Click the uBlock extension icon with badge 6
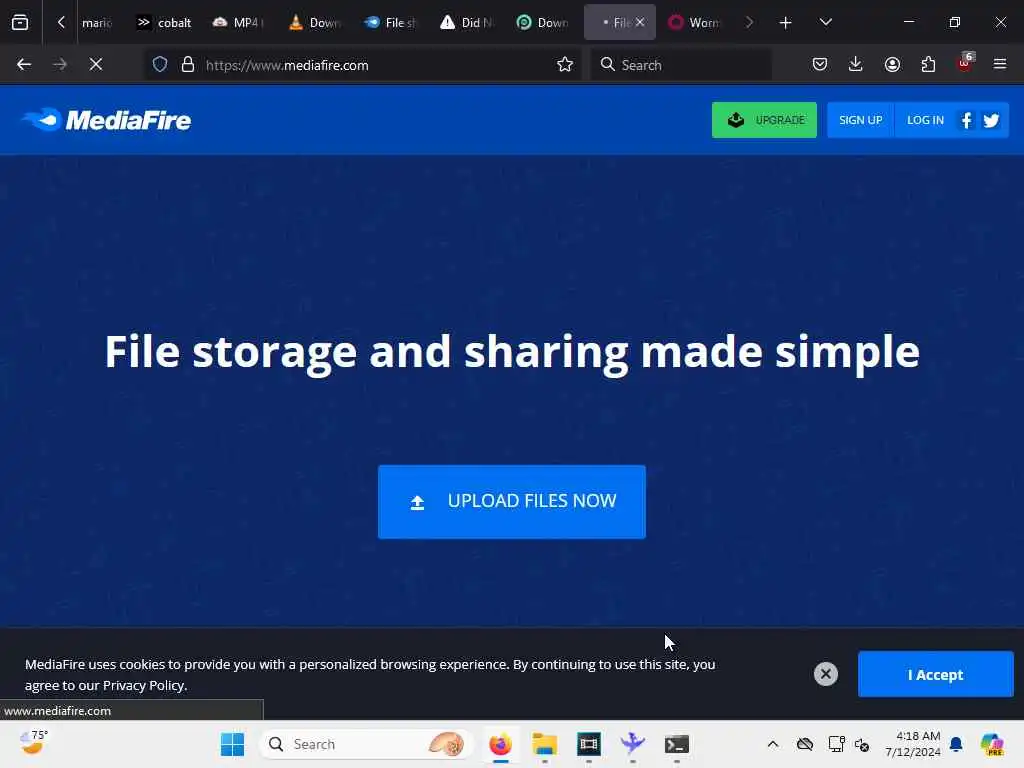Image resolution: width=1024 pixels, height=768 pixels. 965,63
